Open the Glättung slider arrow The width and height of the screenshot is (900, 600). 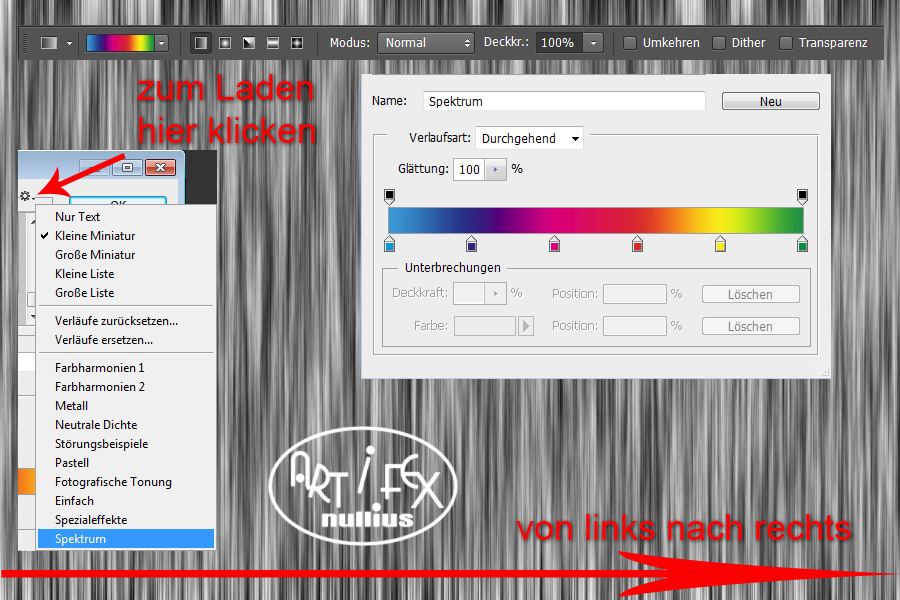(x=495, y=169)
